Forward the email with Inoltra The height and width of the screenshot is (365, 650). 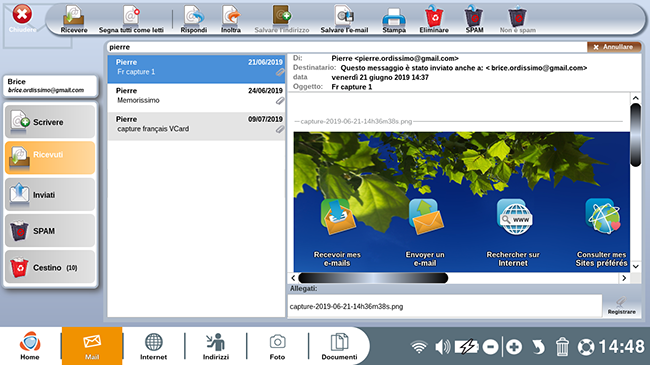click(231, 19)
